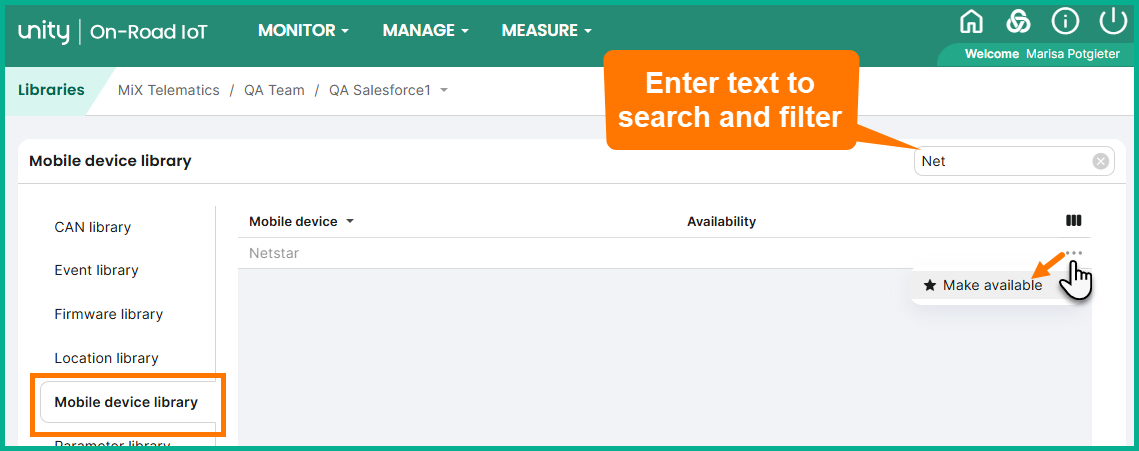
Task: Open the CAN library tab
Action: [x=93, y=227]
